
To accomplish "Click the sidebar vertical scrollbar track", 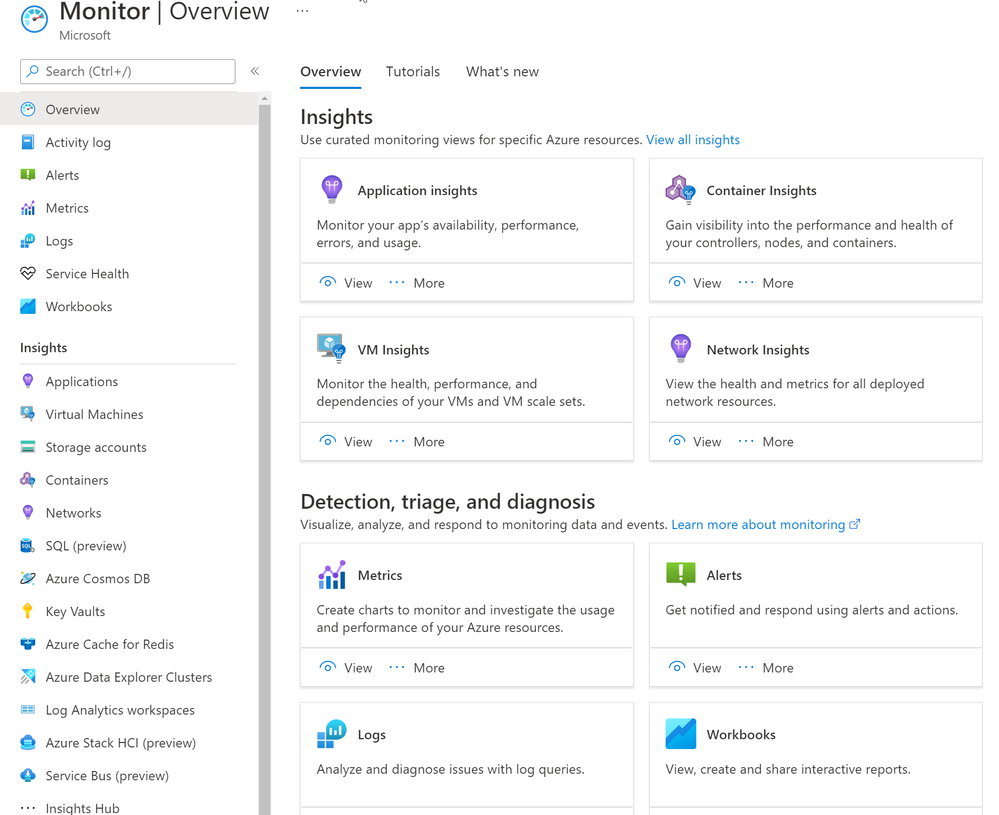I will [x=264, y=459].
